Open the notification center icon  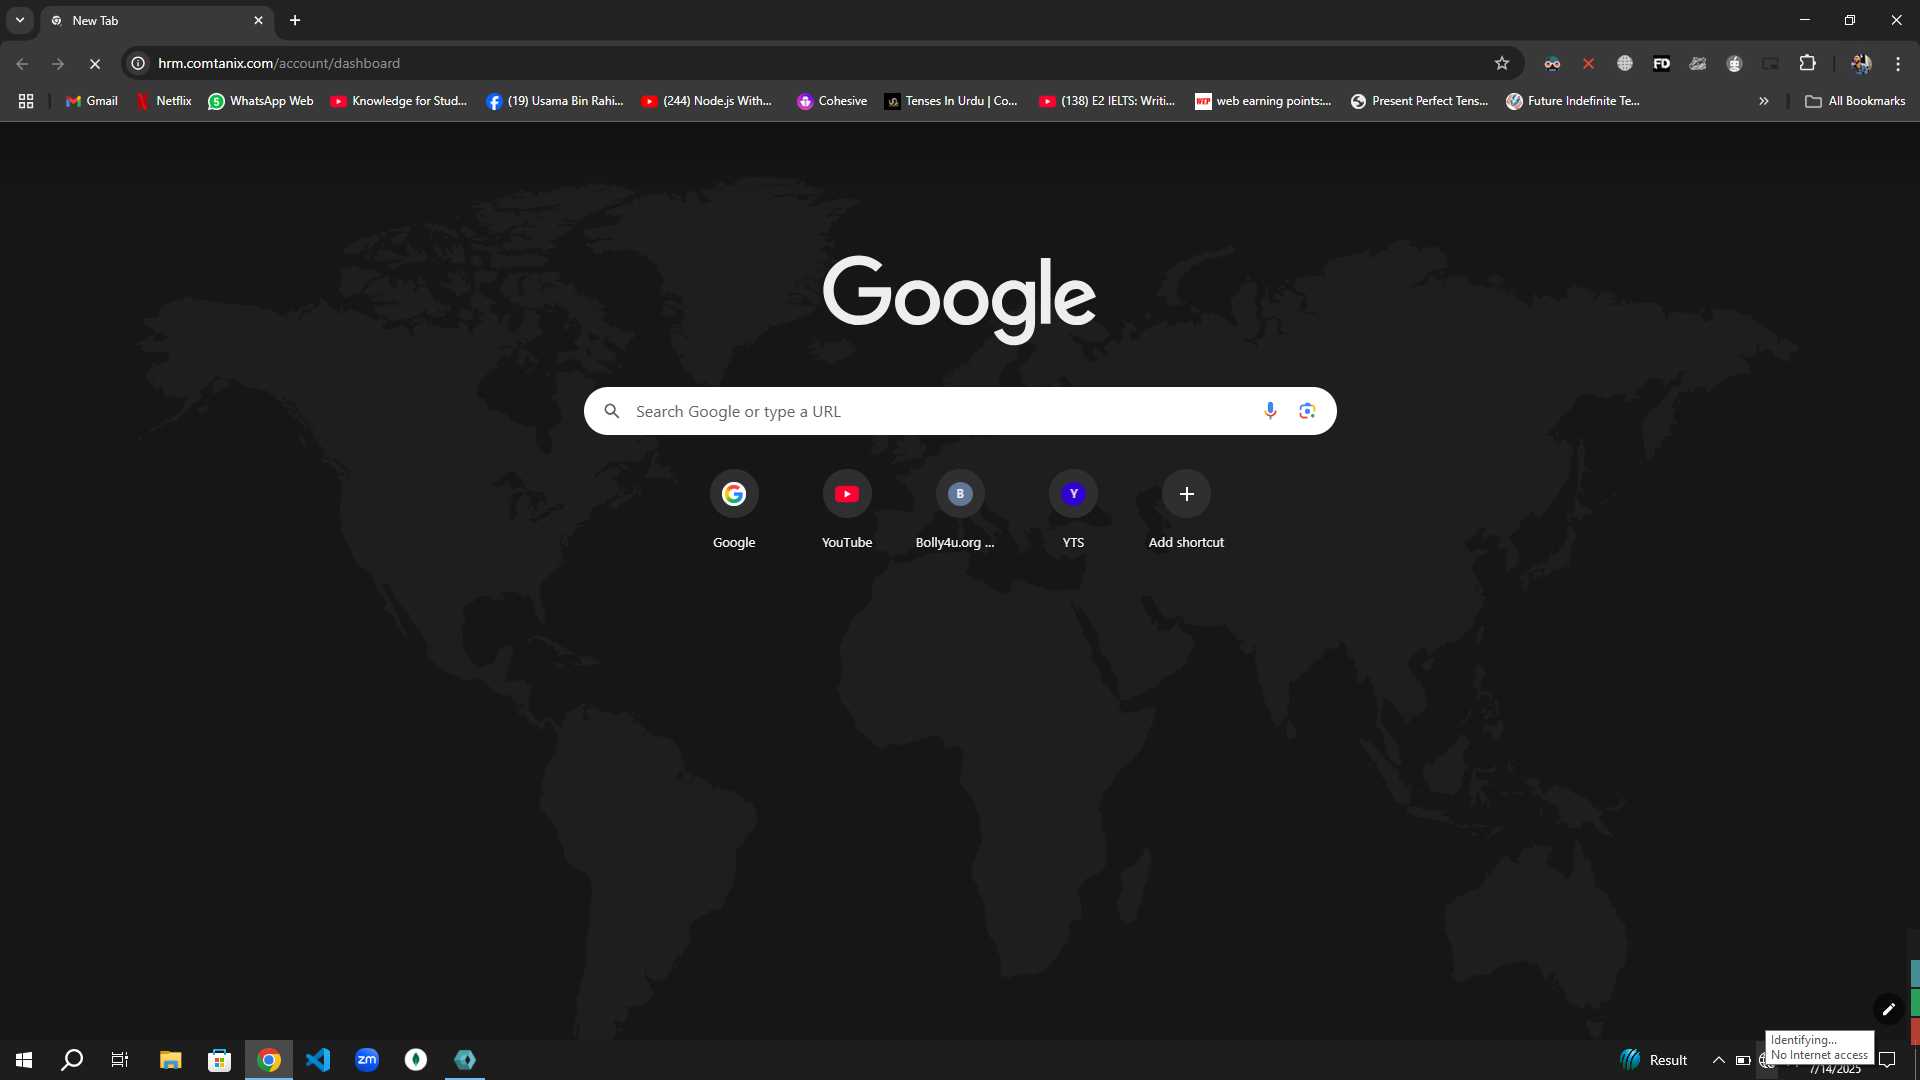coord(1887,1060)
